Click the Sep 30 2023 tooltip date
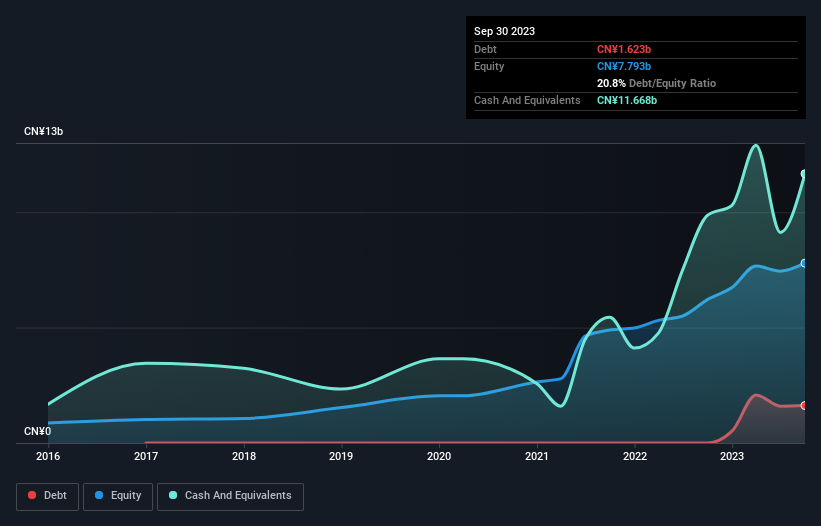The height and width of the screenshot is (526, 821). coord(504,31)
